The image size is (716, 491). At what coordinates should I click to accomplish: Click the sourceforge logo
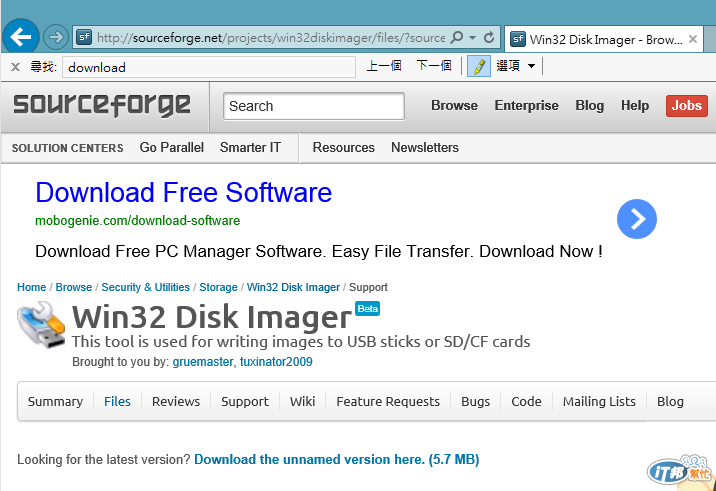101,105
